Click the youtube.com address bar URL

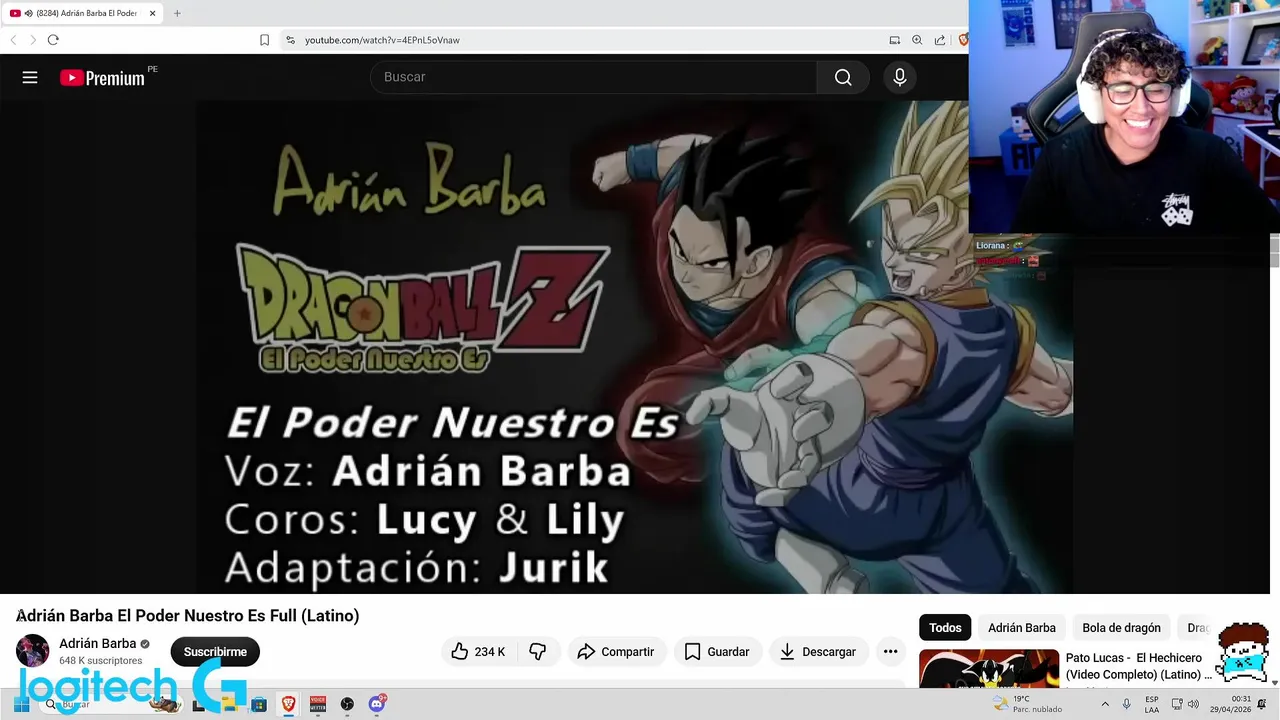(382, 40)
